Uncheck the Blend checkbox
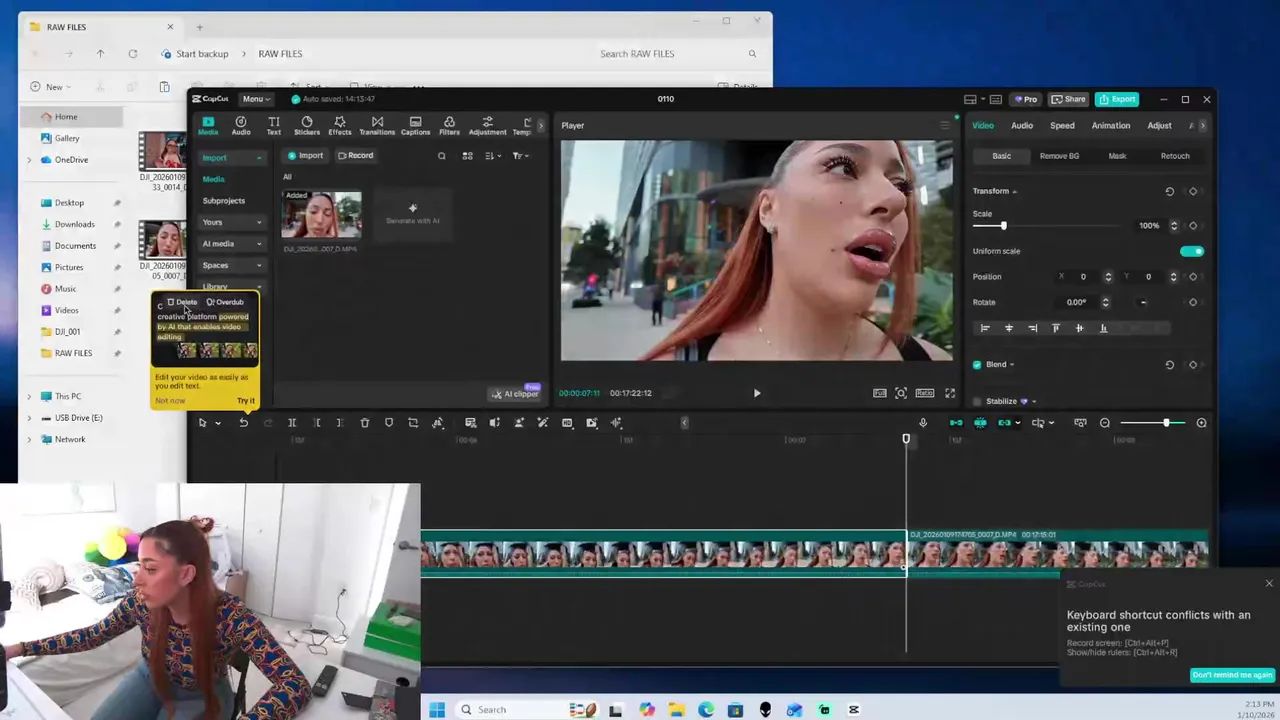Image resolution: width=1280 pixels, height=720 pixels. click(x=977, y=365)
